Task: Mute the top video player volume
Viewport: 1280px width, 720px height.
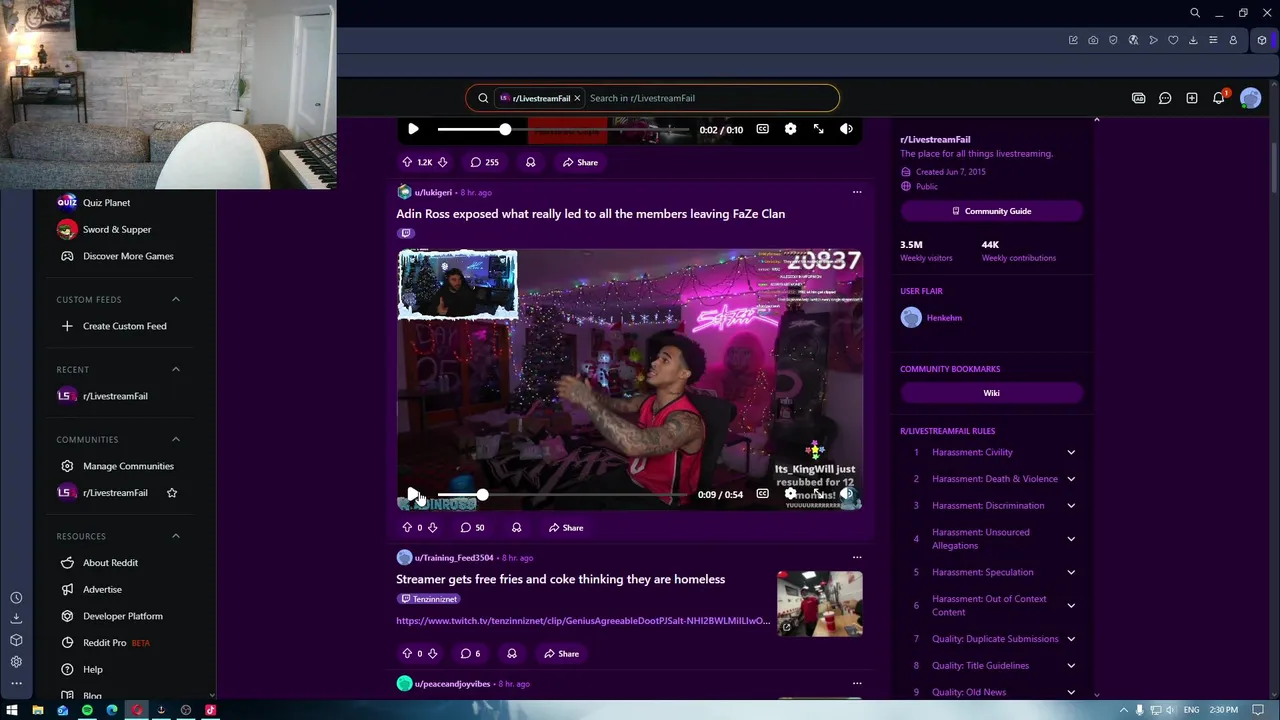Action: 846,129
